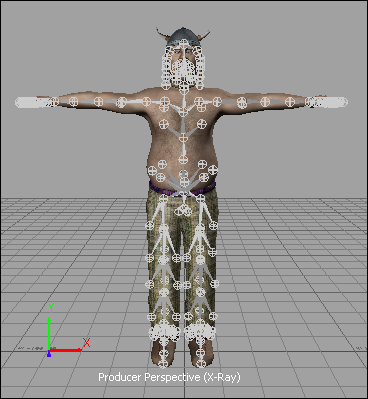Image resolution: width=368 pixels, height=399 pixels.
Task: Select the neck effector below the beard
Action: point(183,89)
